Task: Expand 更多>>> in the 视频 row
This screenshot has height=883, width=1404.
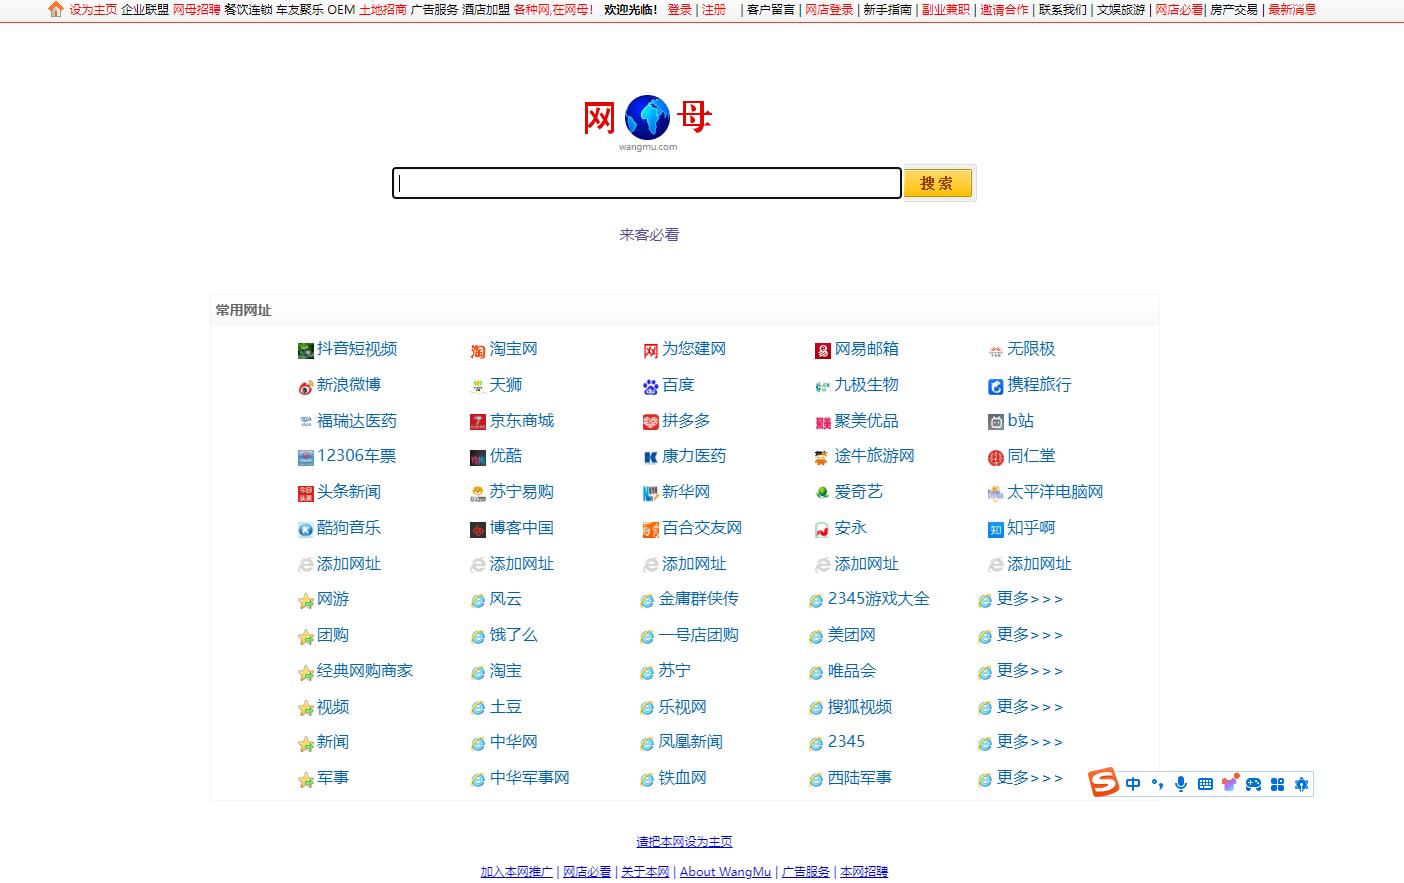Action: [1030, 707]
